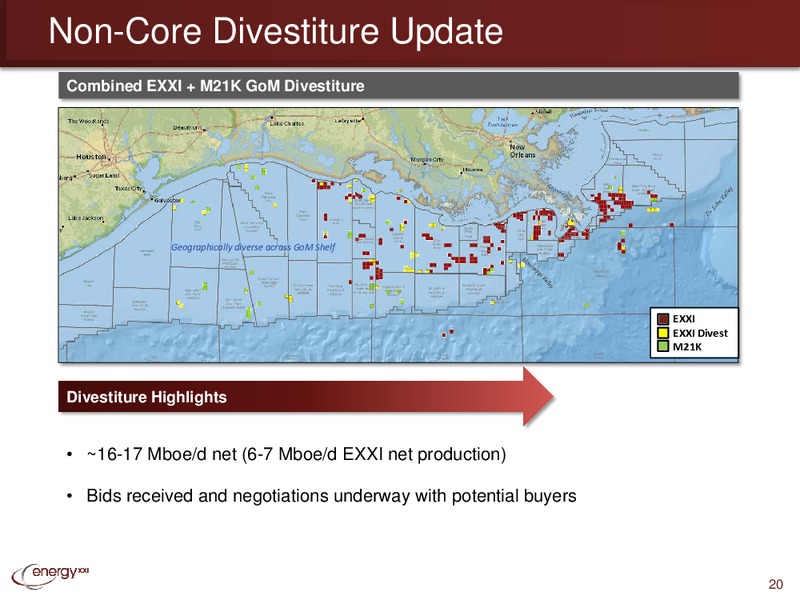Click 'Geographically diverse across GoM Shelf' annotation
Image resolution: width=800 pixels, height=600 pixels.
(253, 247)
